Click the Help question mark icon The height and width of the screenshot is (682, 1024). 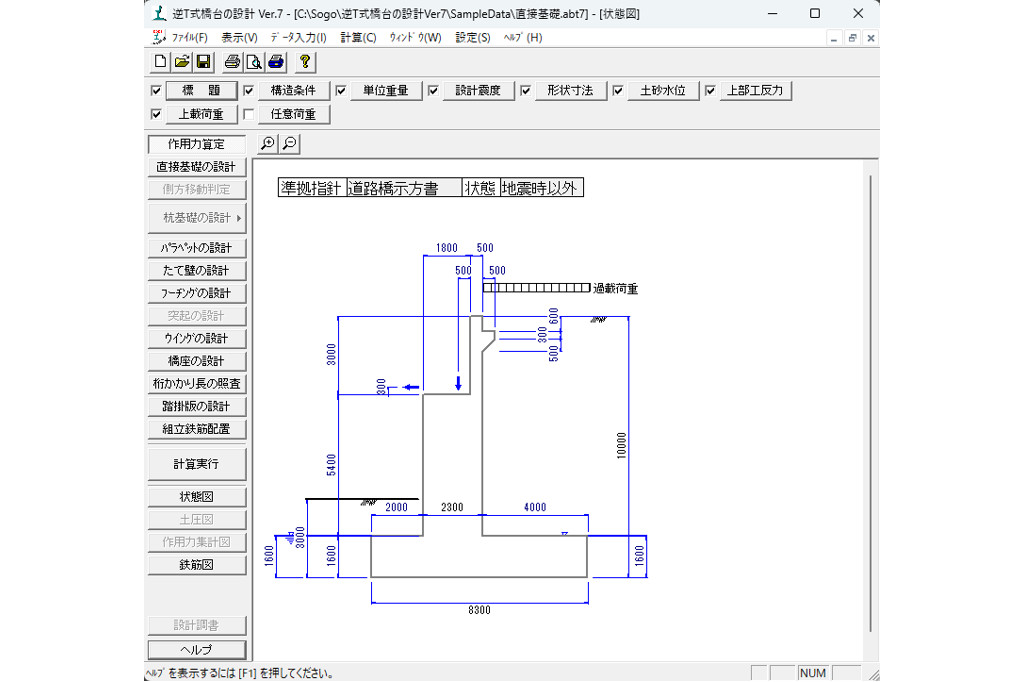(x=303, y=62)
